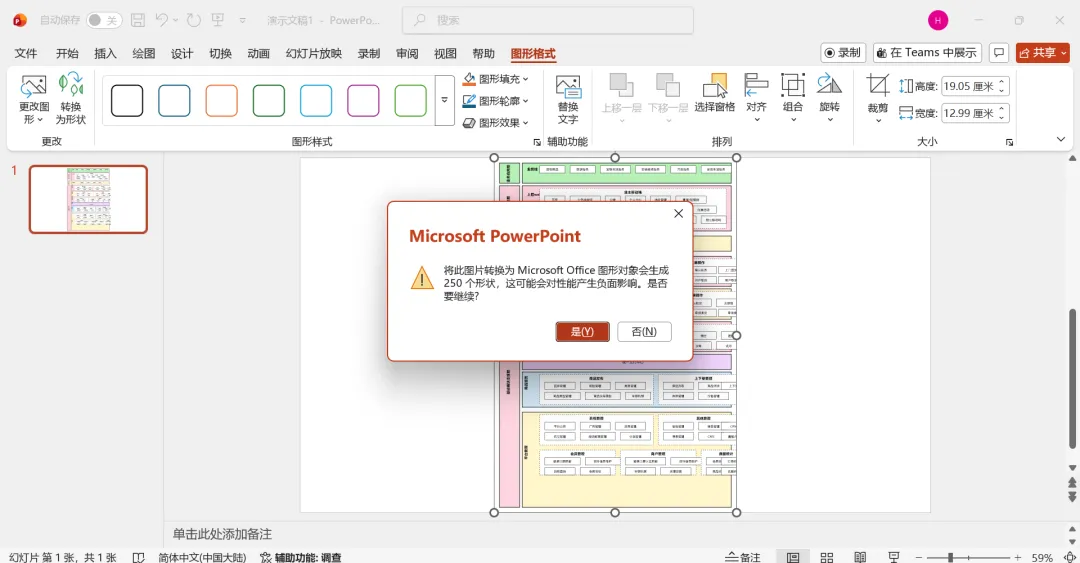Select slide 1 thumbnail

tap(88, 199)
